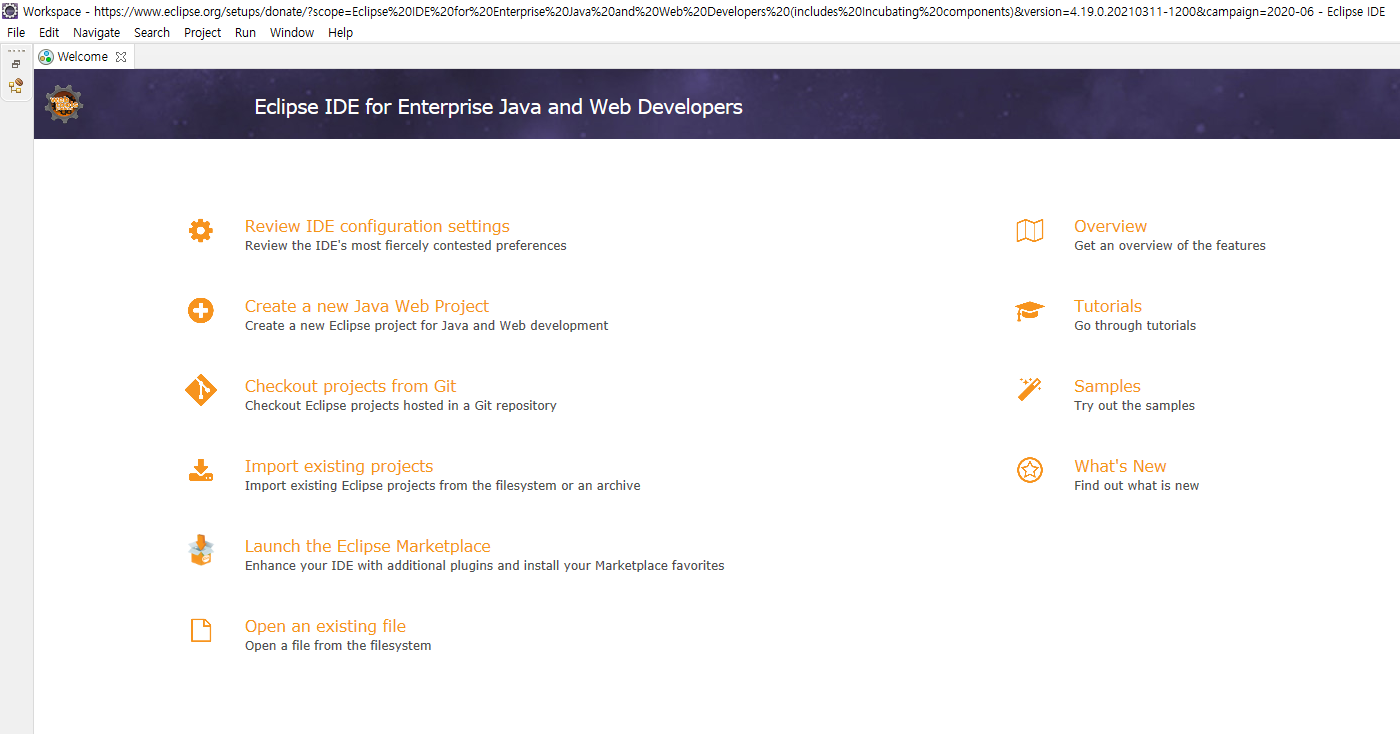
Task: Click the graduation cap icon next to Tutorials
Action: 1030,311
